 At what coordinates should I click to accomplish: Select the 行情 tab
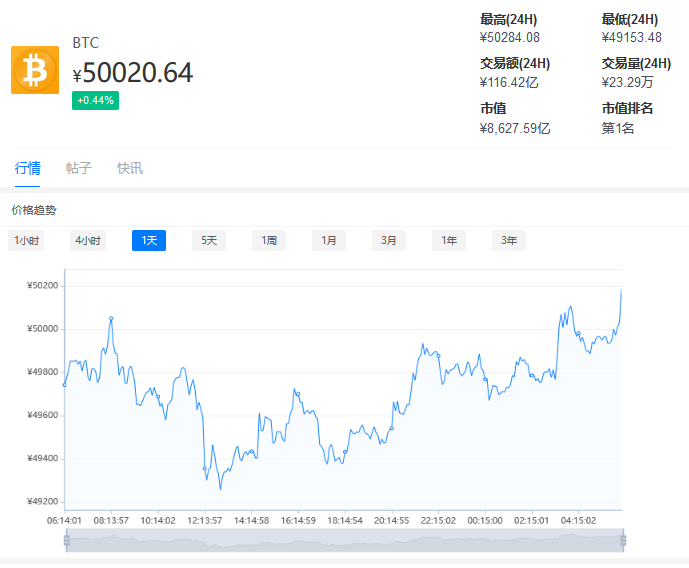[x=27, y=168]
